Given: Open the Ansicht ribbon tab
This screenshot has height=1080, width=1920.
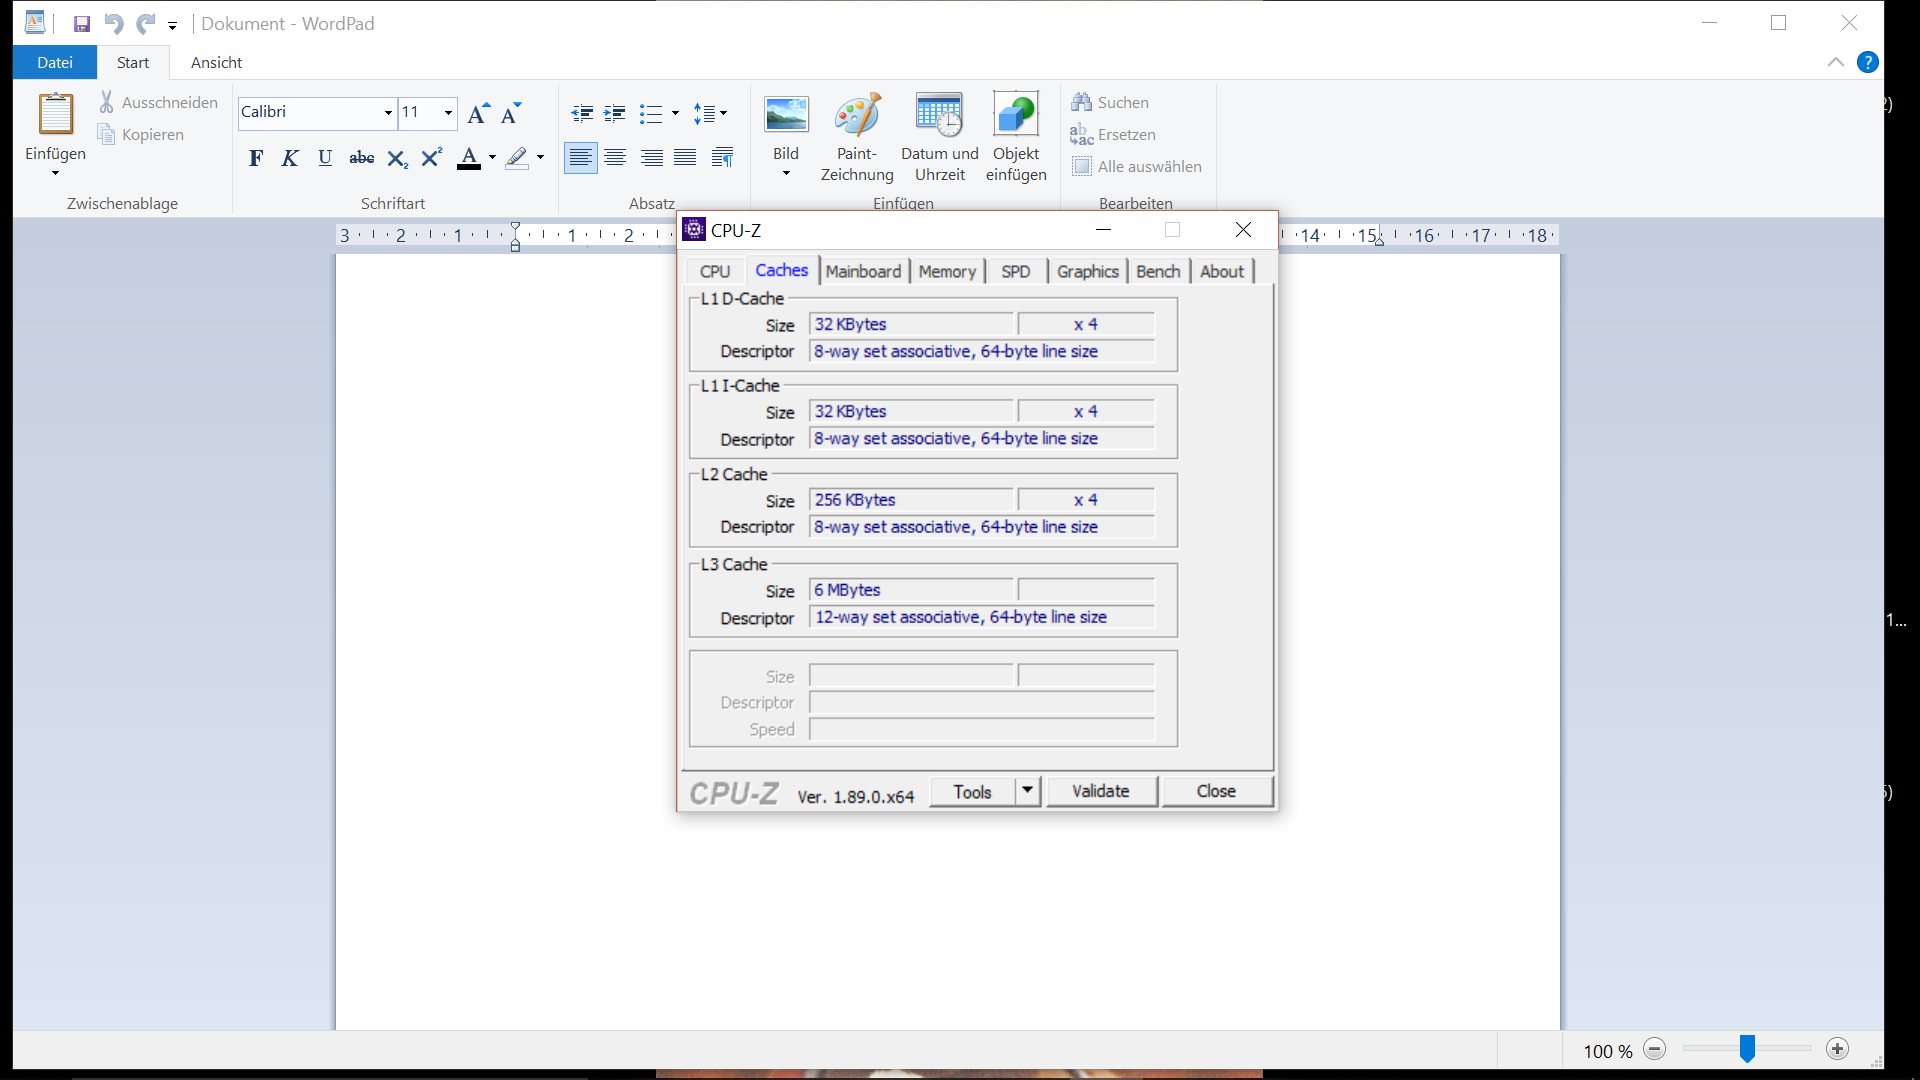Looking at the screenshot, I should [216, 62].
